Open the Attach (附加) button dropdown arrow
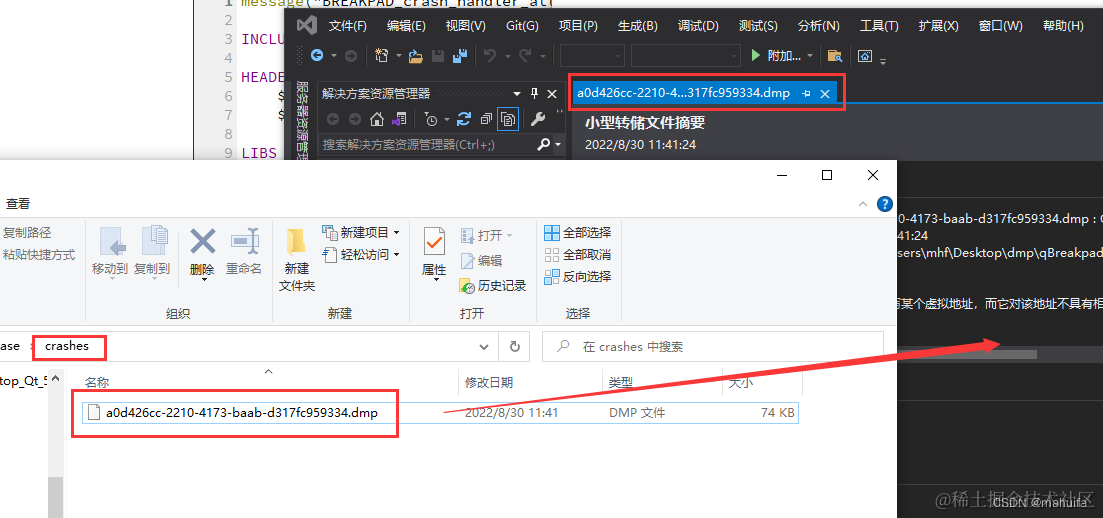This screenshot has height=518, width=1103. [x=810, y=56]
